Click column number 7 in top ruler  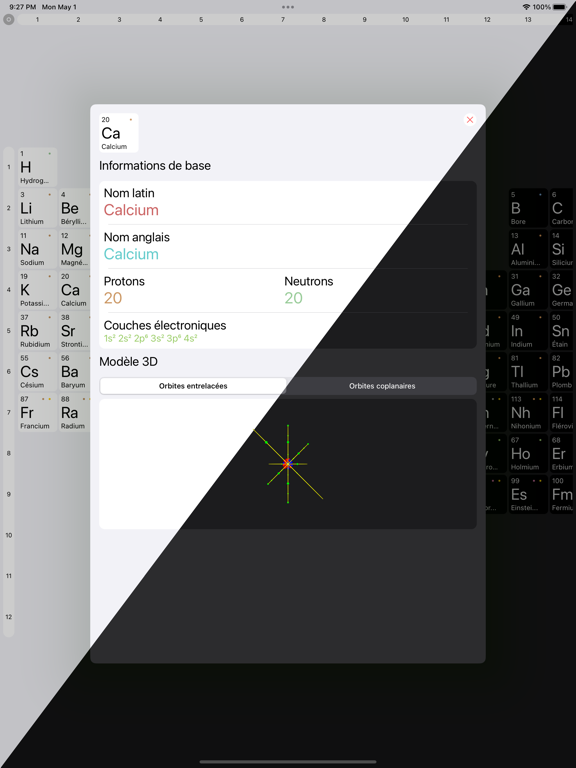[283, 20]
